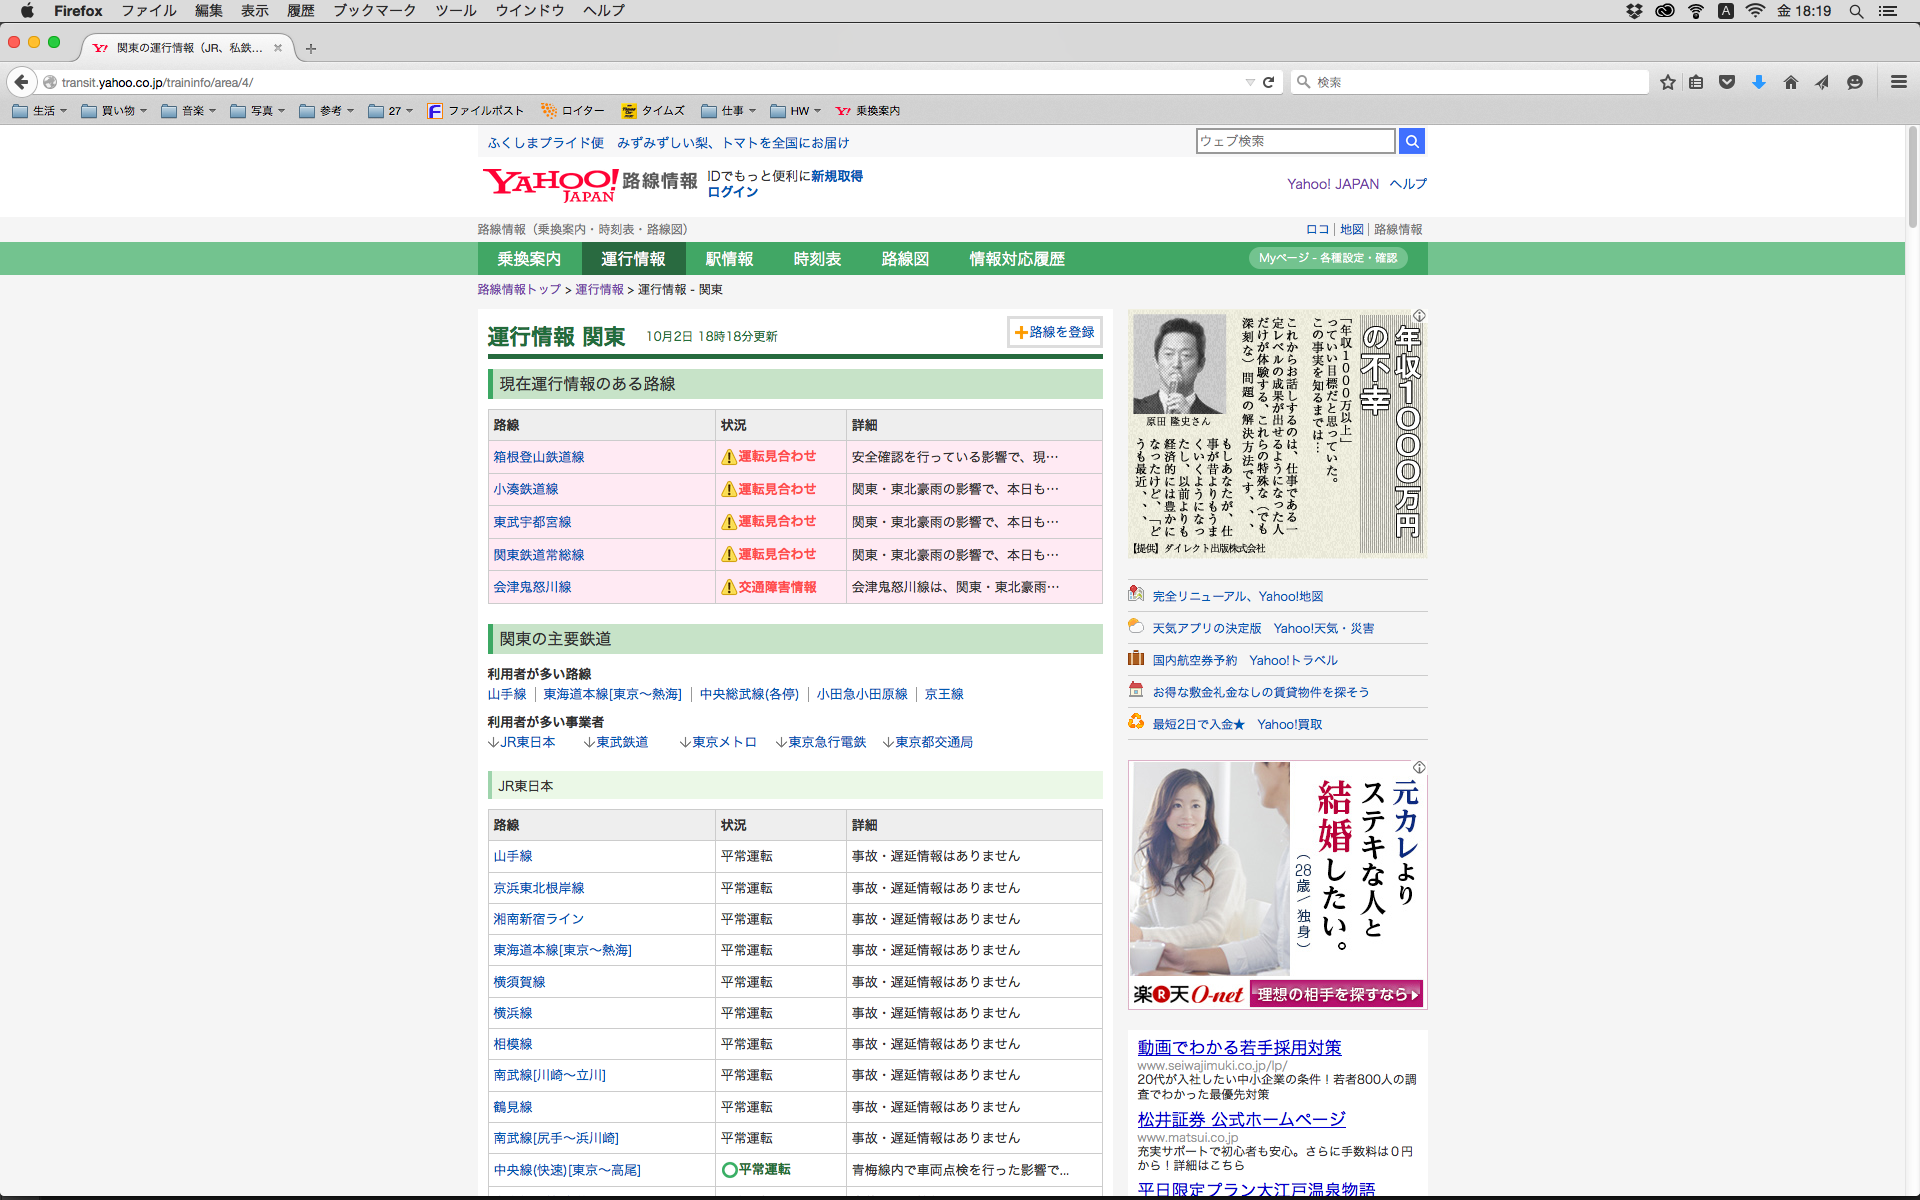1920x1200 pixels.
Task: Click the Myページ settings pill button
Action: click(x=1327, y=258)
